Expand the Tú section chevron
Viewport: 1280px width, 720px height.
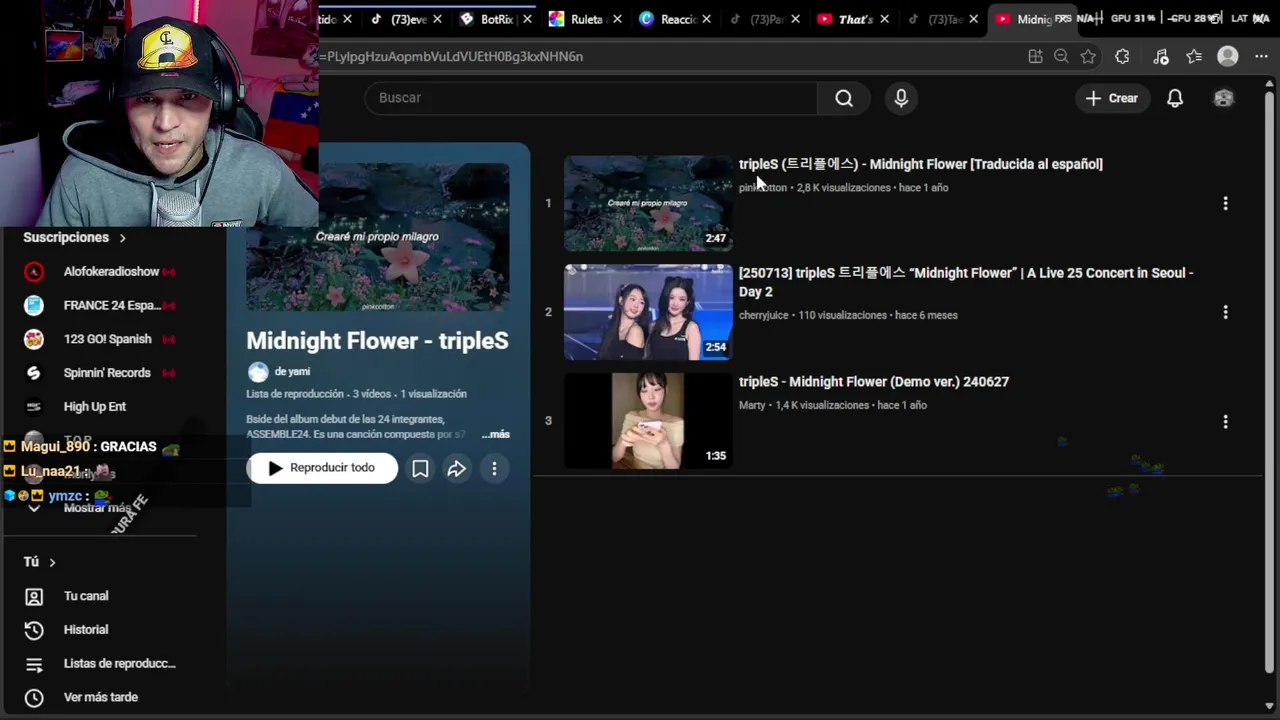[x=52, y=562]
